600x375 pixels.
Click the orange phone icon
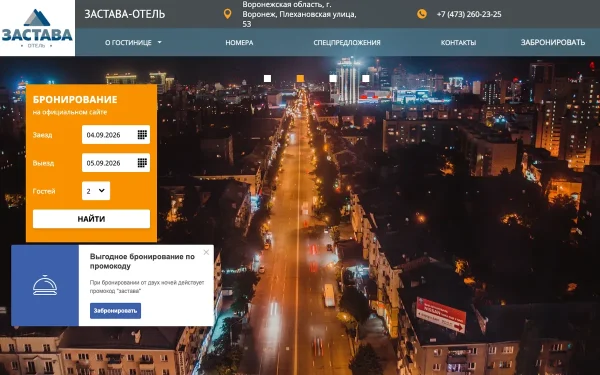pos(422,14)
